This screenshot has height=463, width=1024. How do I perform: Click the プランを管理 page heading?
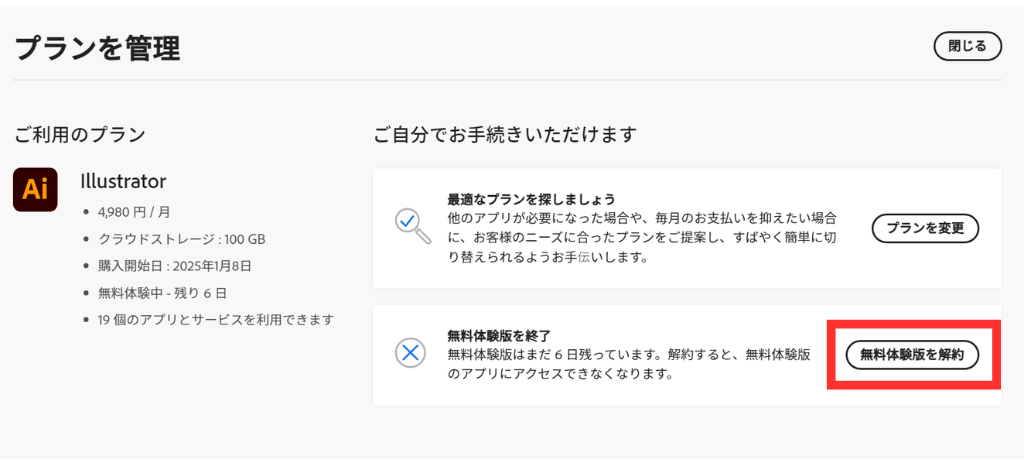point(97,47)
